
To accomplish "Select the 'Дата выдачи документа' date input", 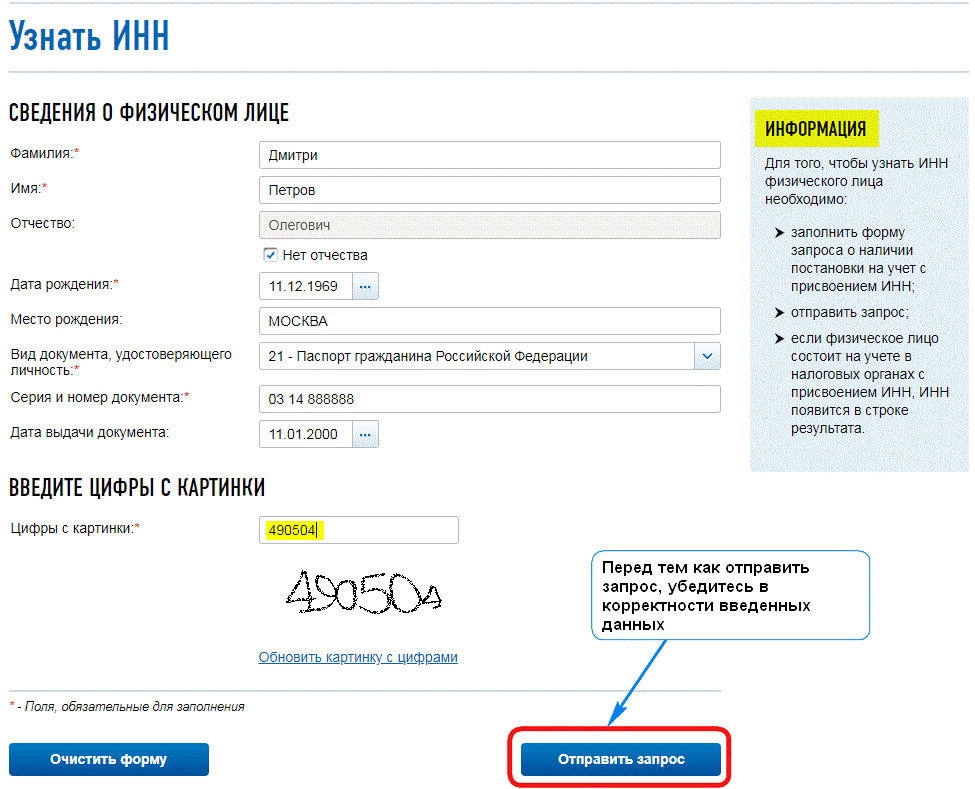I will [x=305, y=434].
